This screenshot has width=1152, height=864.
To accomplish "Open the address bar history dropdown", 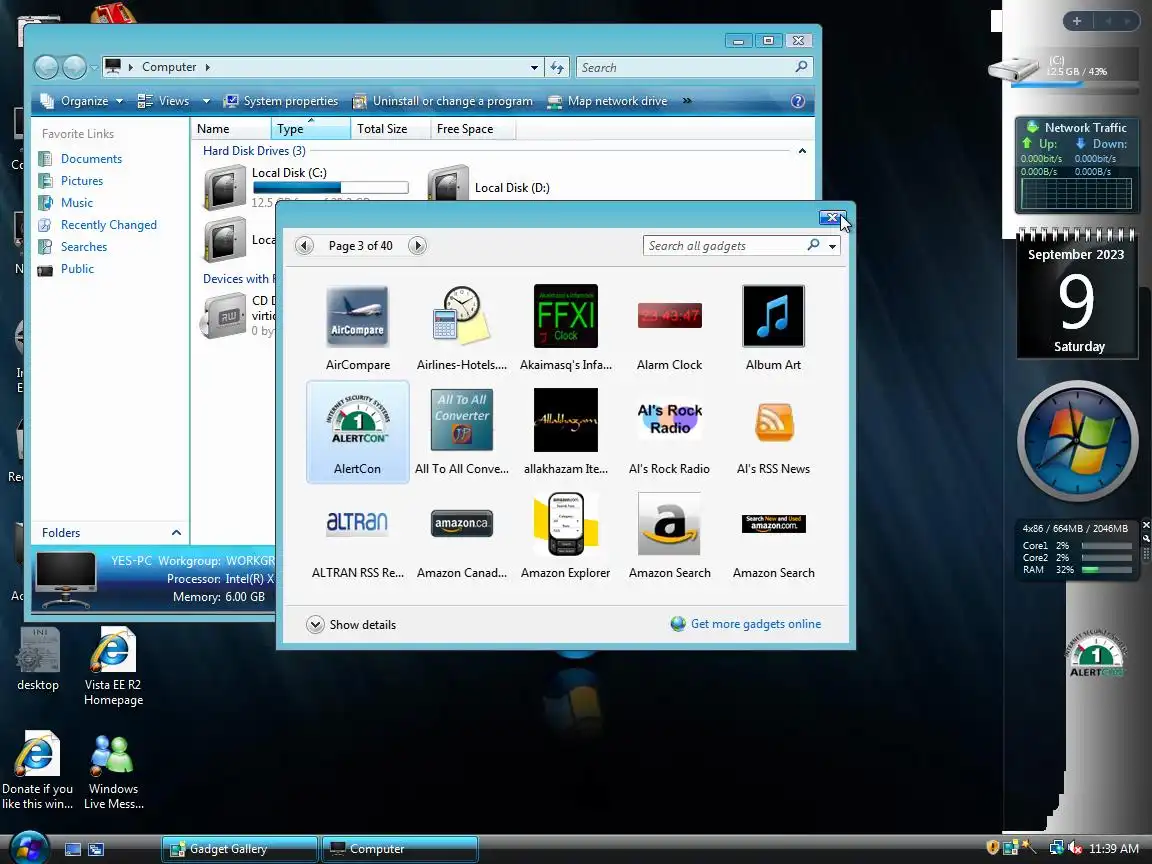I will [534, 68].
